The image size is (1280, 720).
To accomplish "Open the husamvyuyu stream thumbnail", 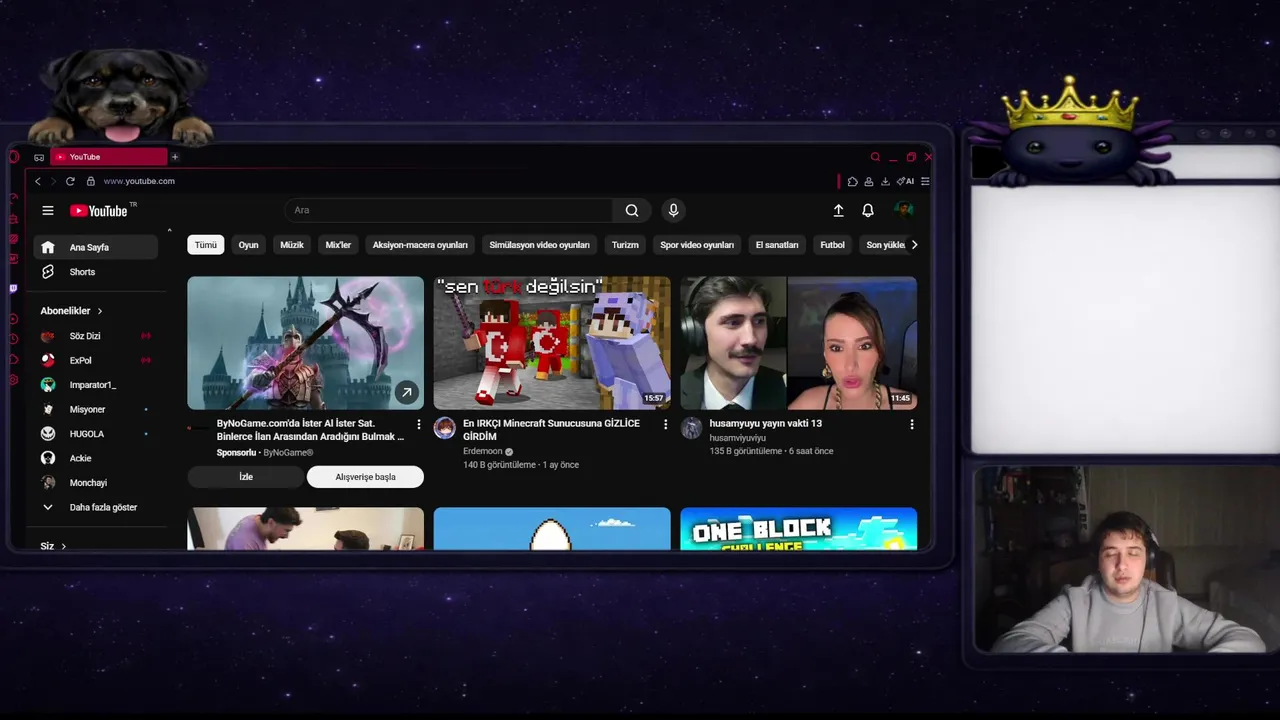I will 798,343.
